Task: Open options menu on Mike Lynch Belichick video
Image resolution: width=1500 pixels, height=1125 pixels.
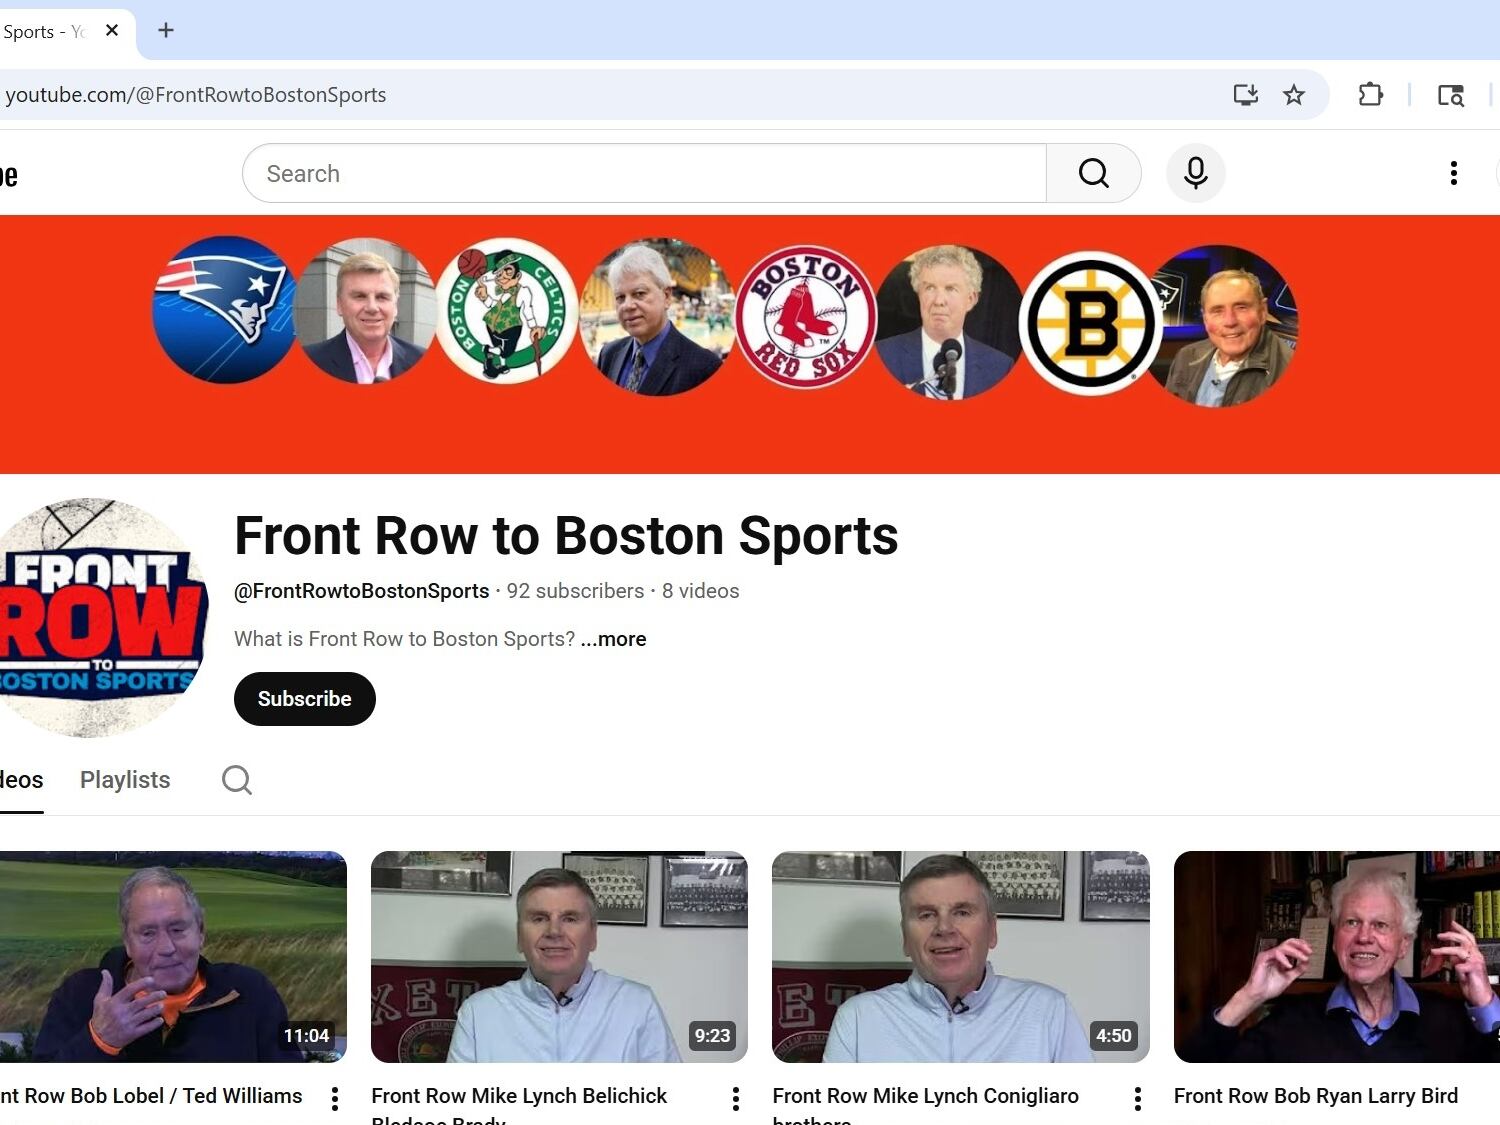Action: (x=736, y=1098)
